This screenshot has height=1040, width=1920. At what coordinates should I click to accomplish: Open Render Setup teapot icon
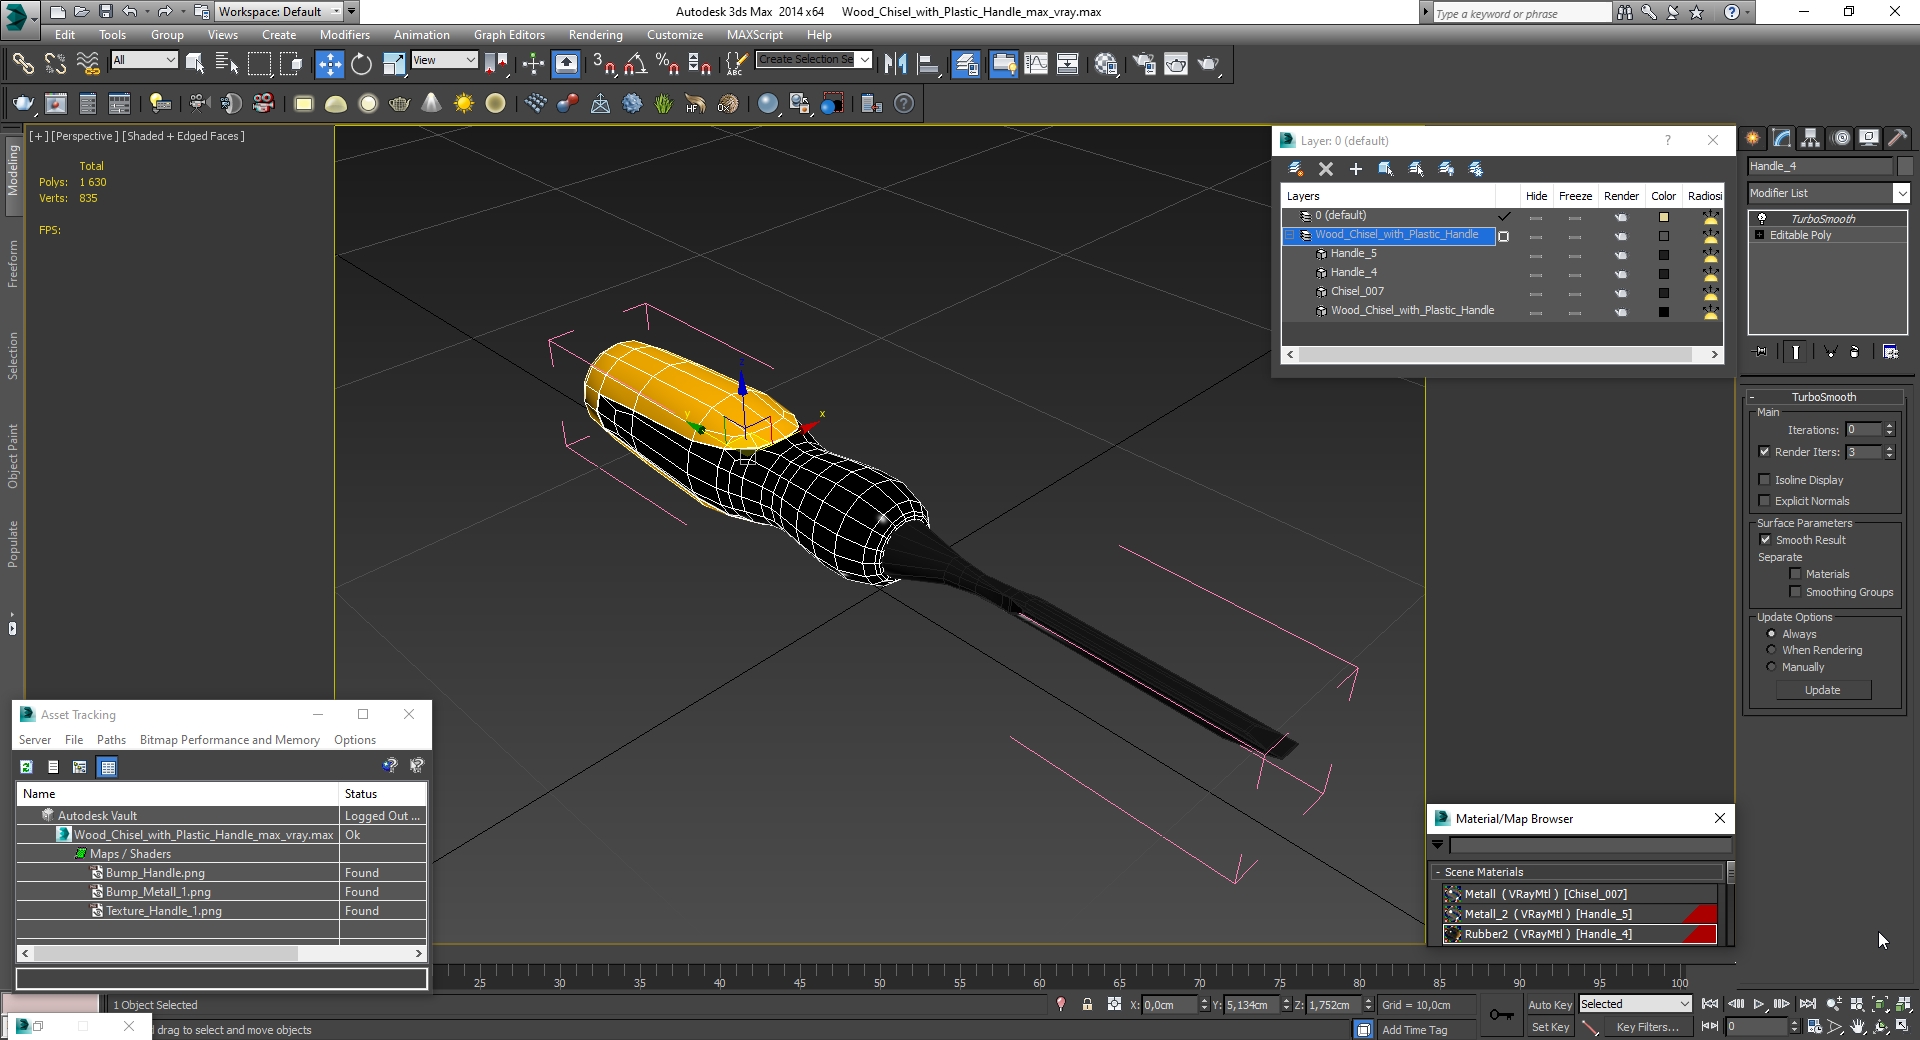tap(1144, 64)
